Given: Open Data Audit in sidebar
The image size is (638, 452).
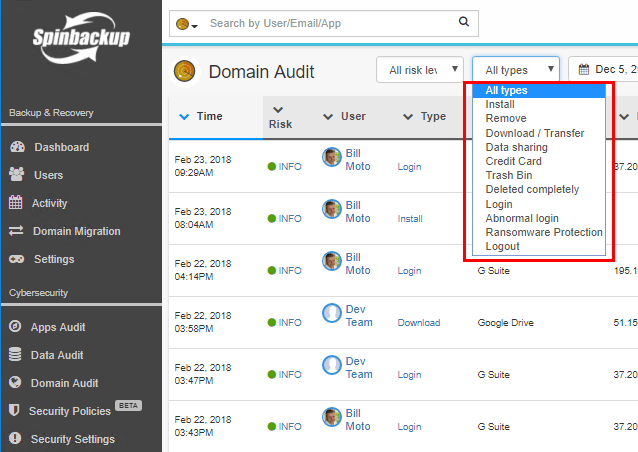Looking at the screenshot, I should 57,355.
